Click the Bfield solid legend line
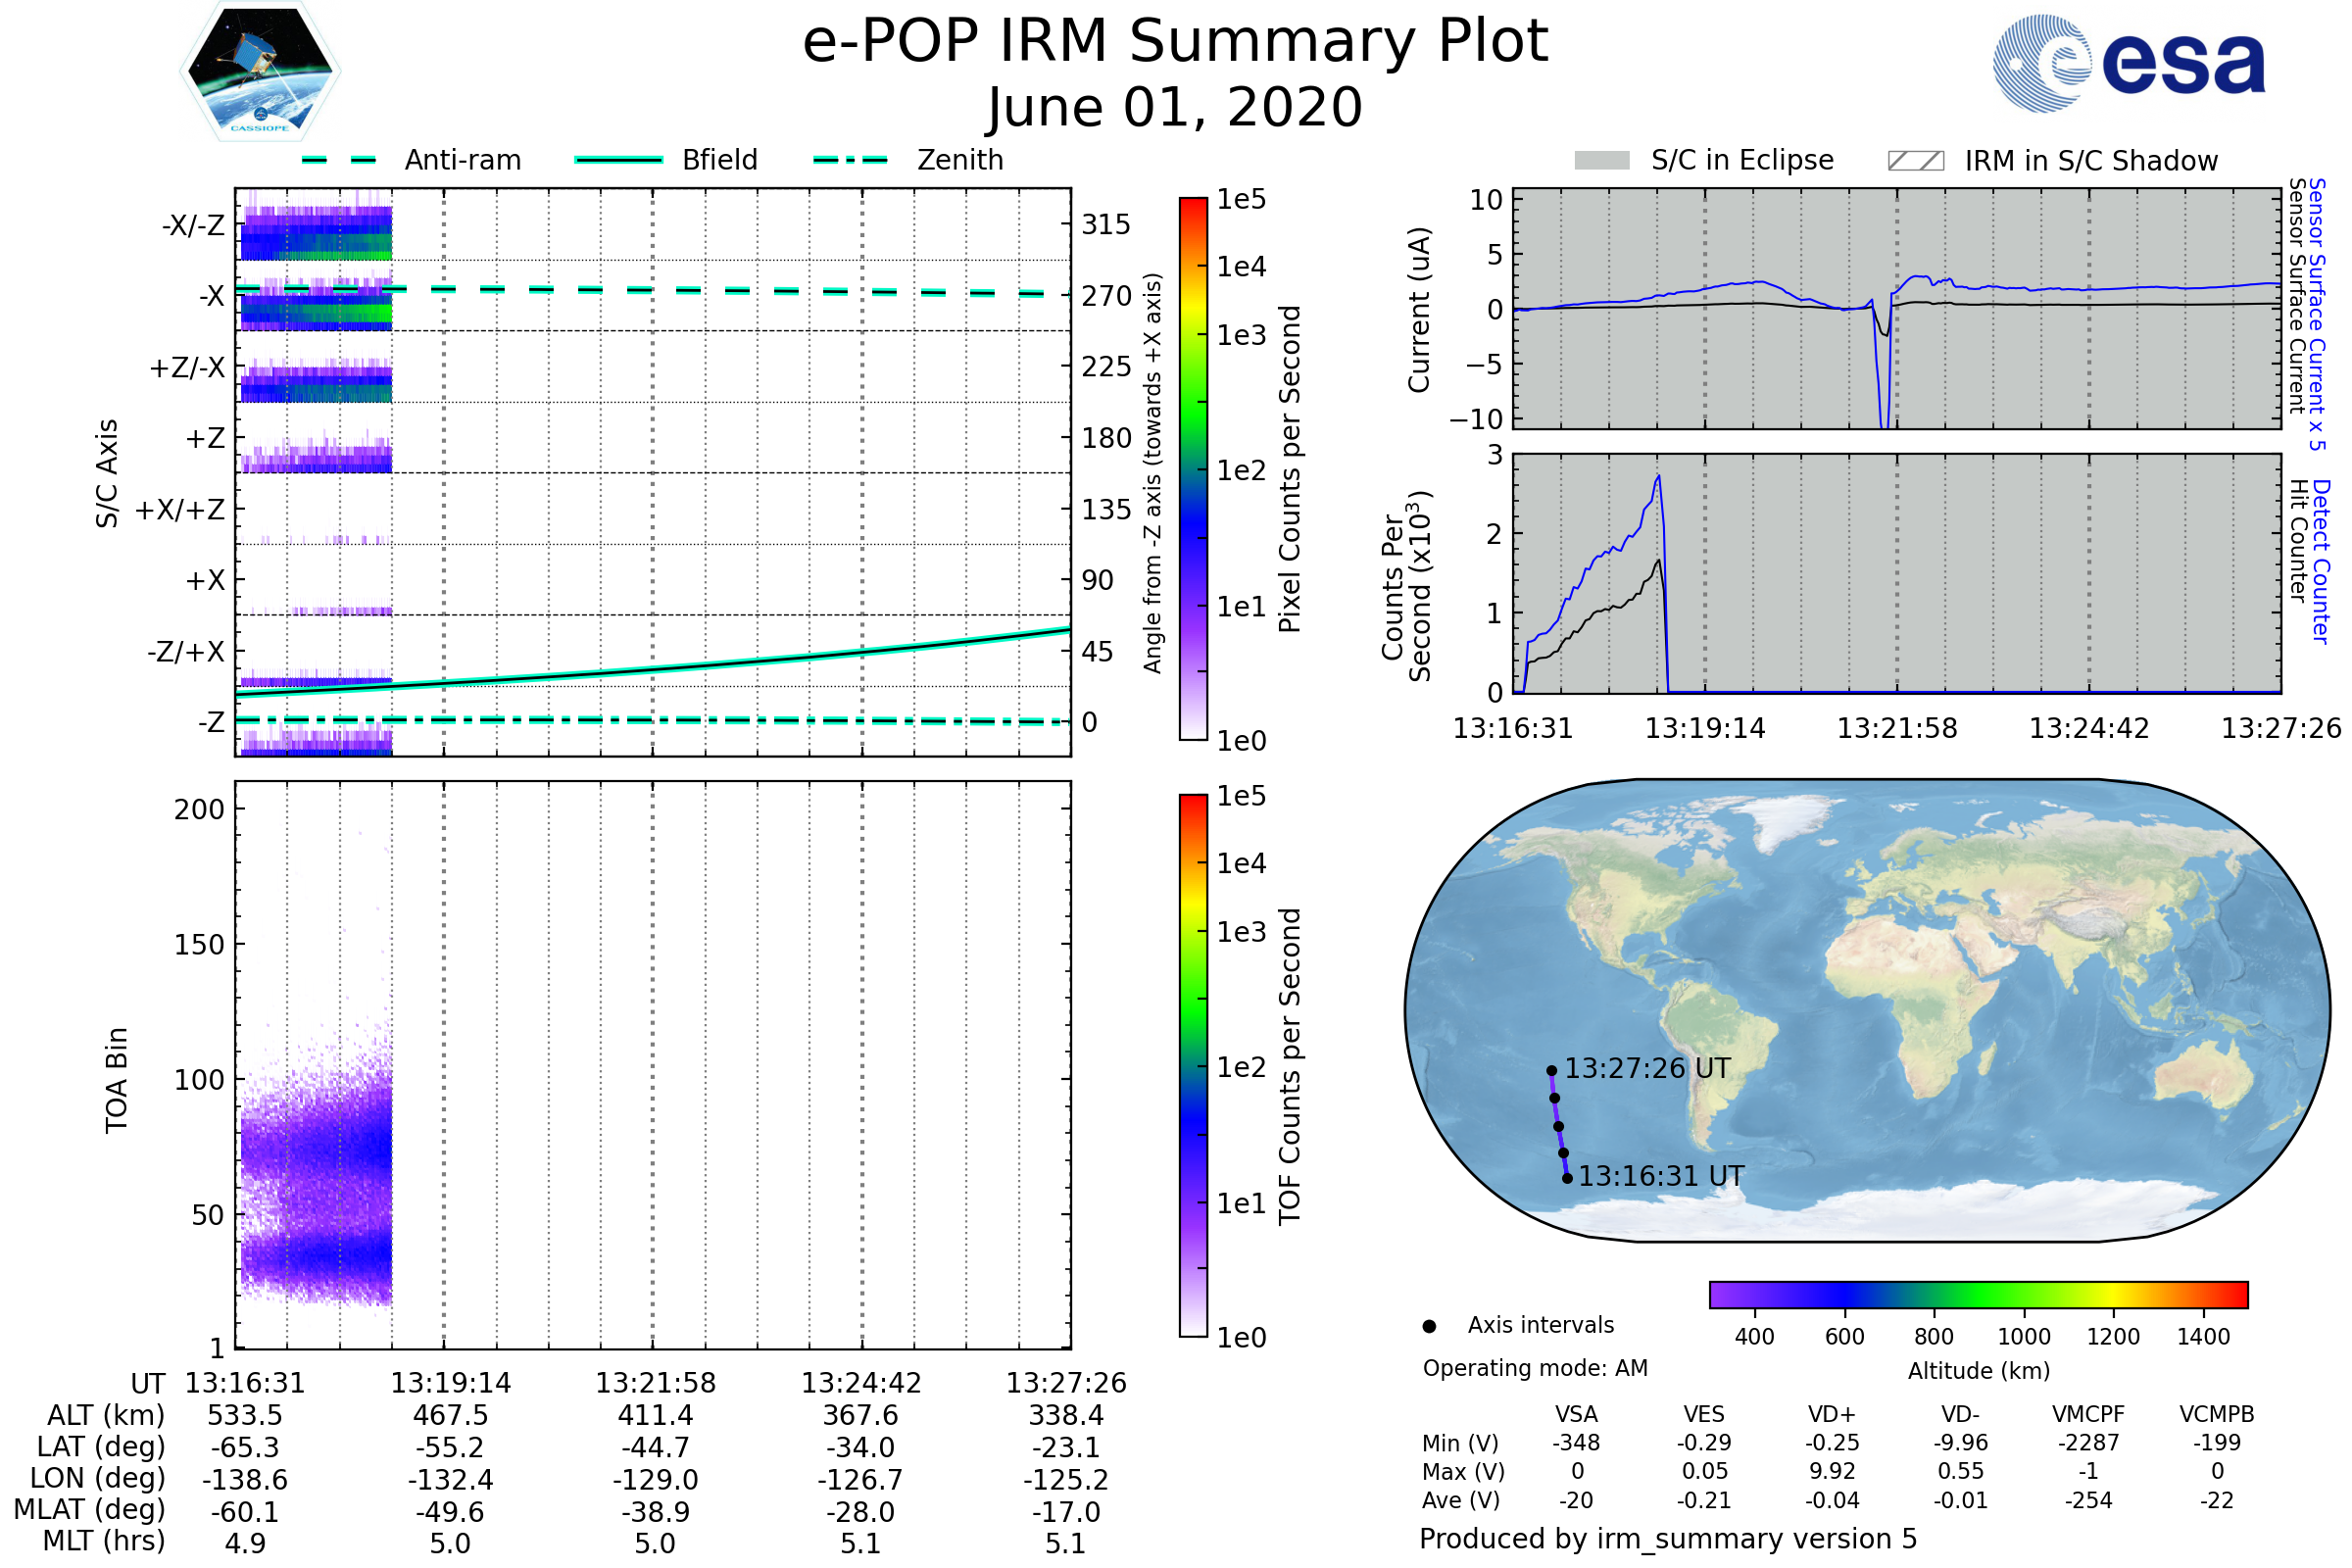This screenshot has height=1568, width=2352. 618,160
